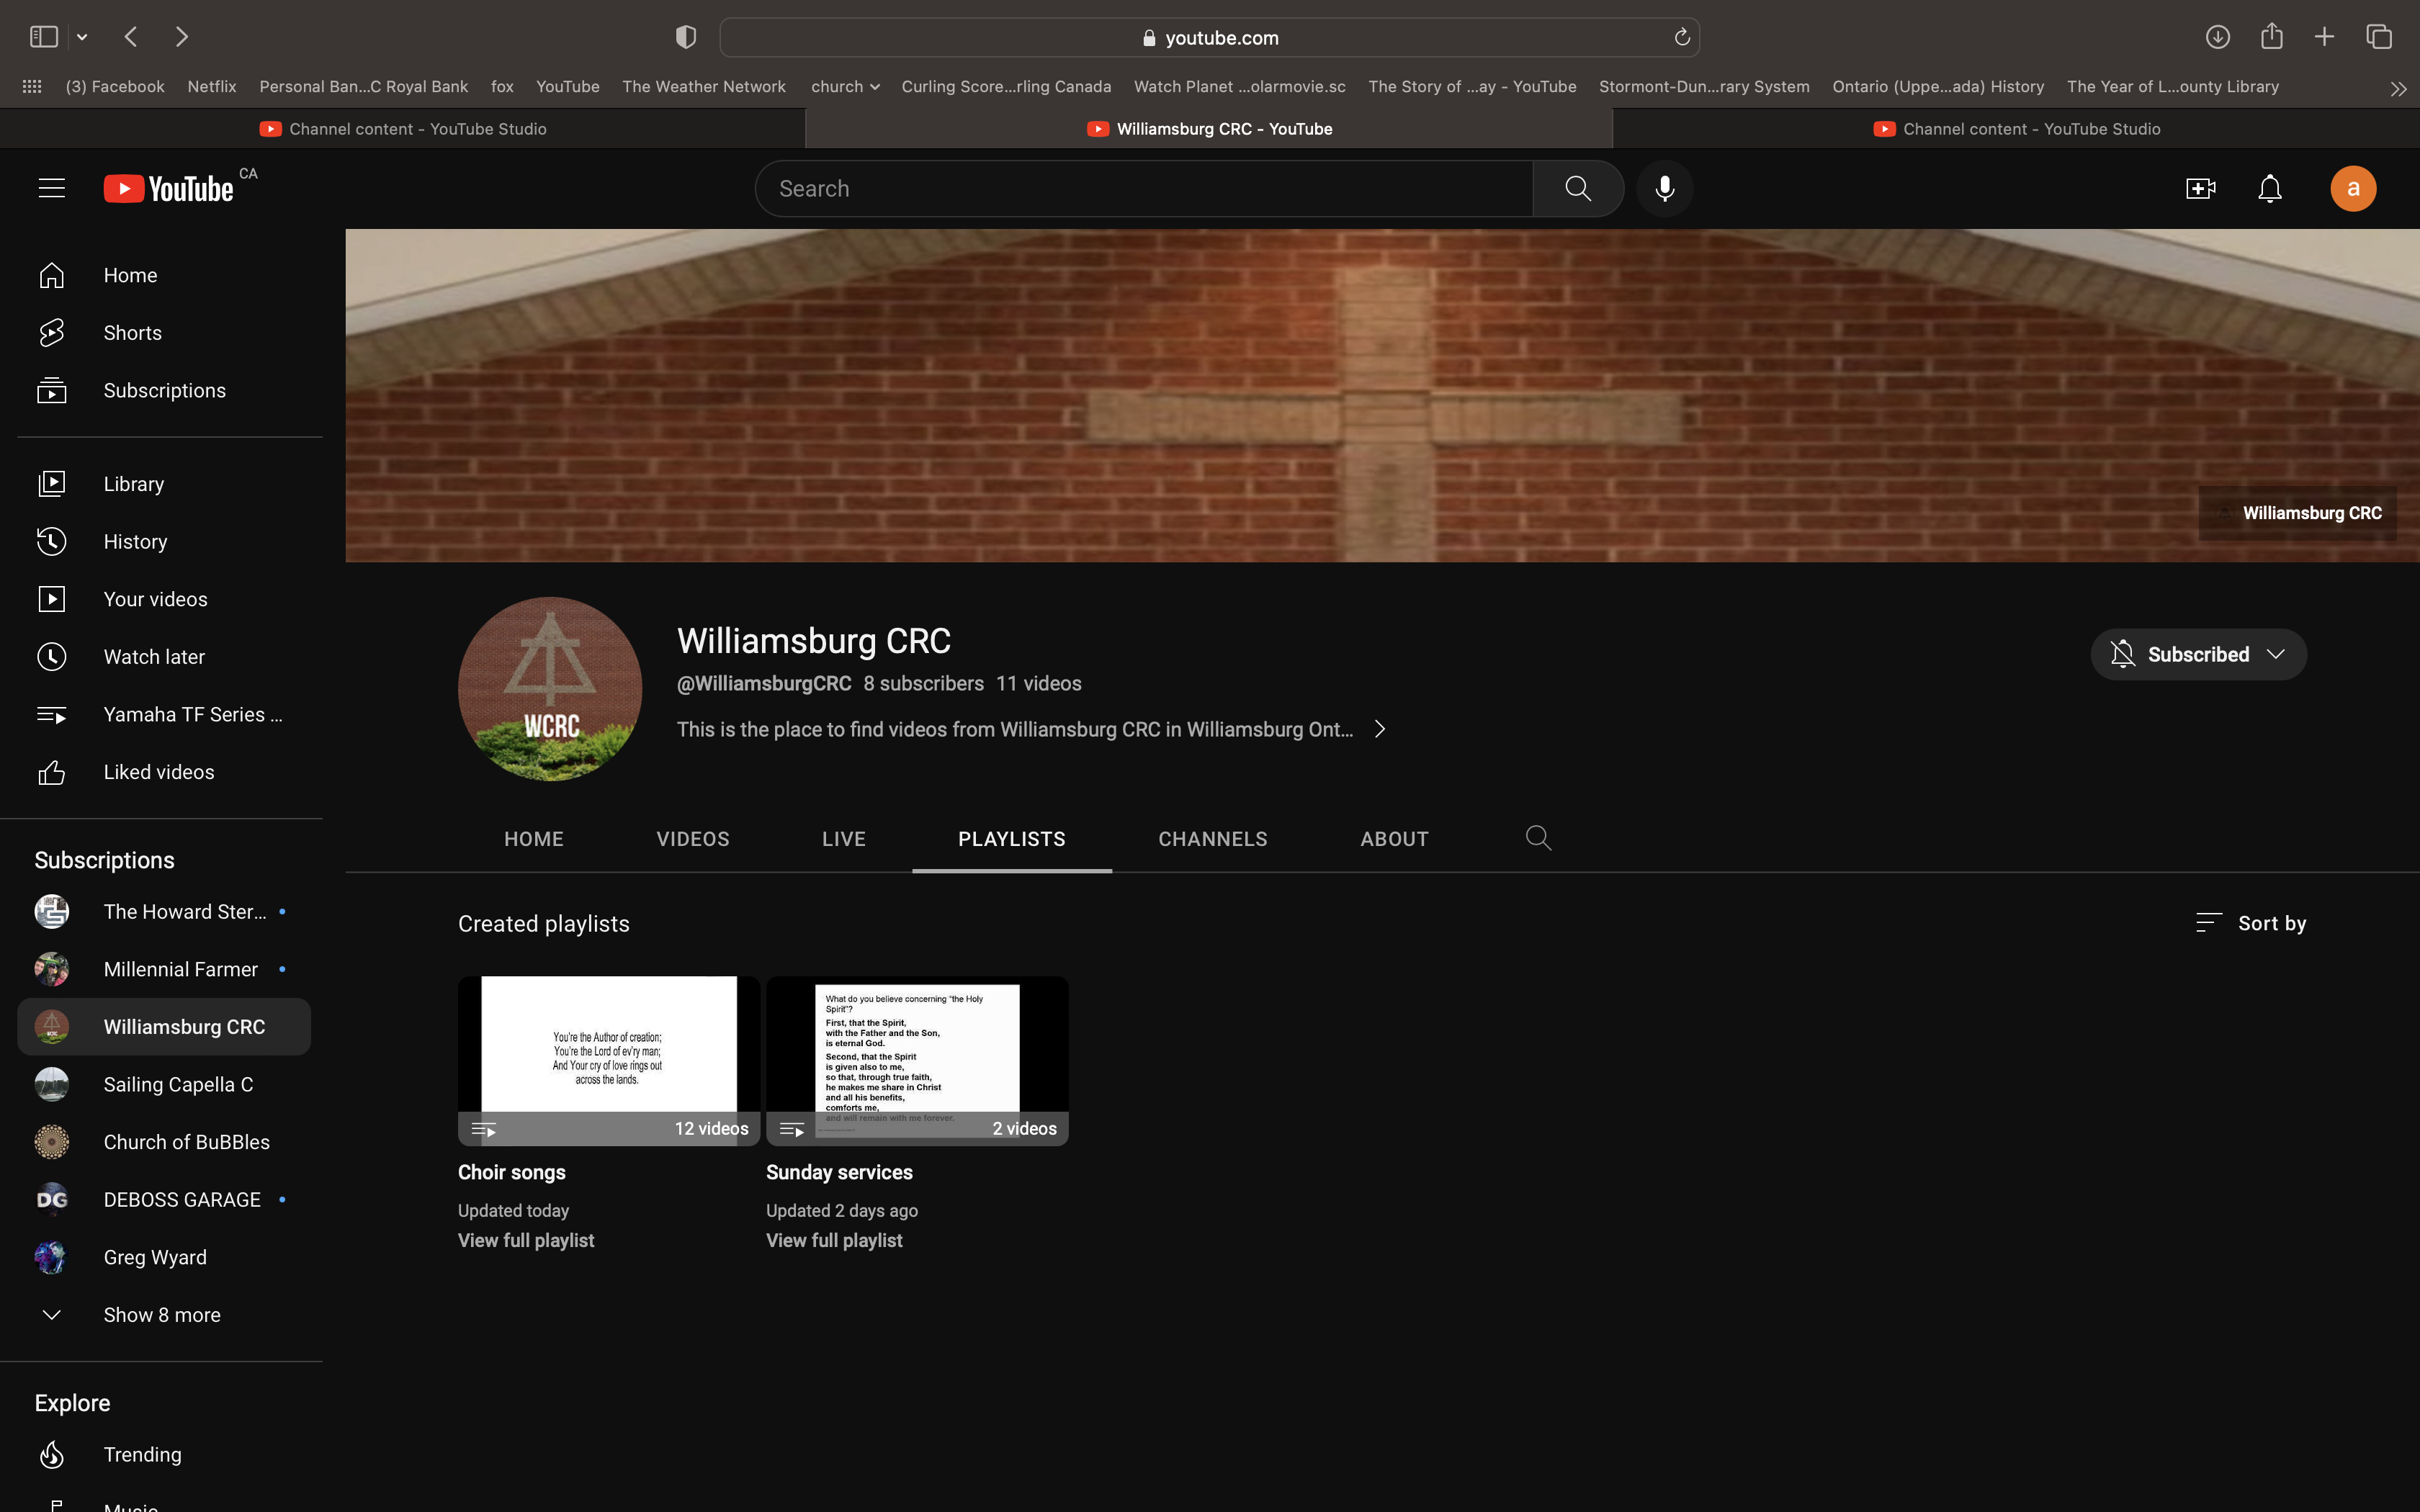Click the search magnifier button

[x=1577, y=188]
